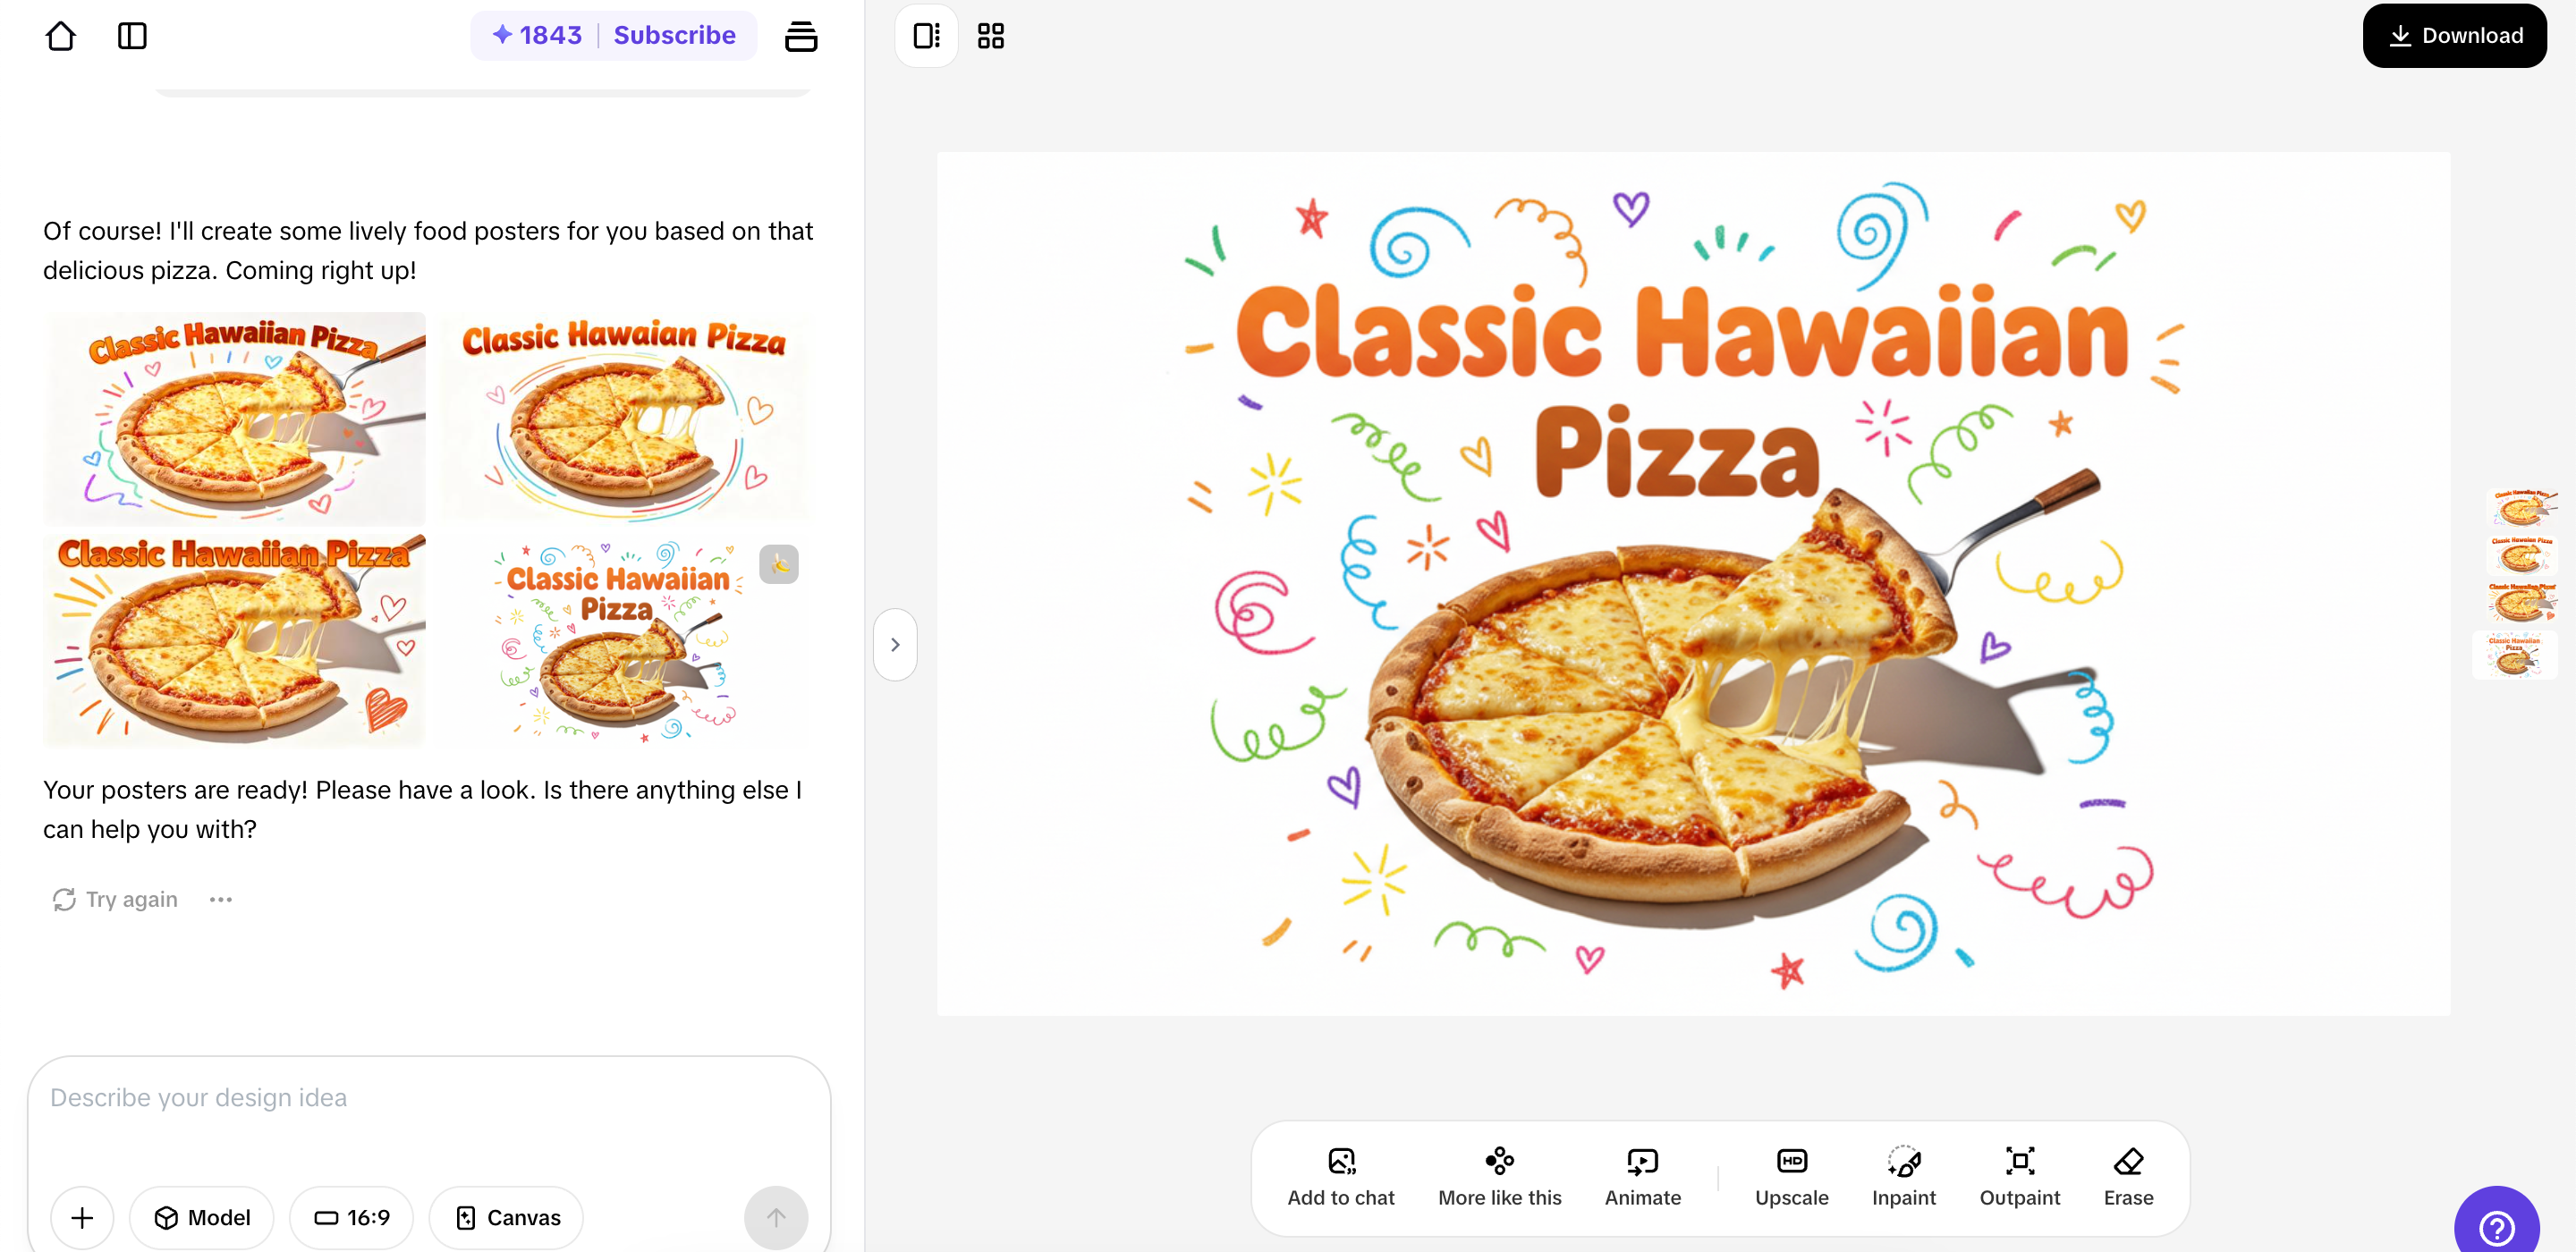Click the home icon
The width and height of the screenshot is (2576, 1252).
tap(60, 36)
